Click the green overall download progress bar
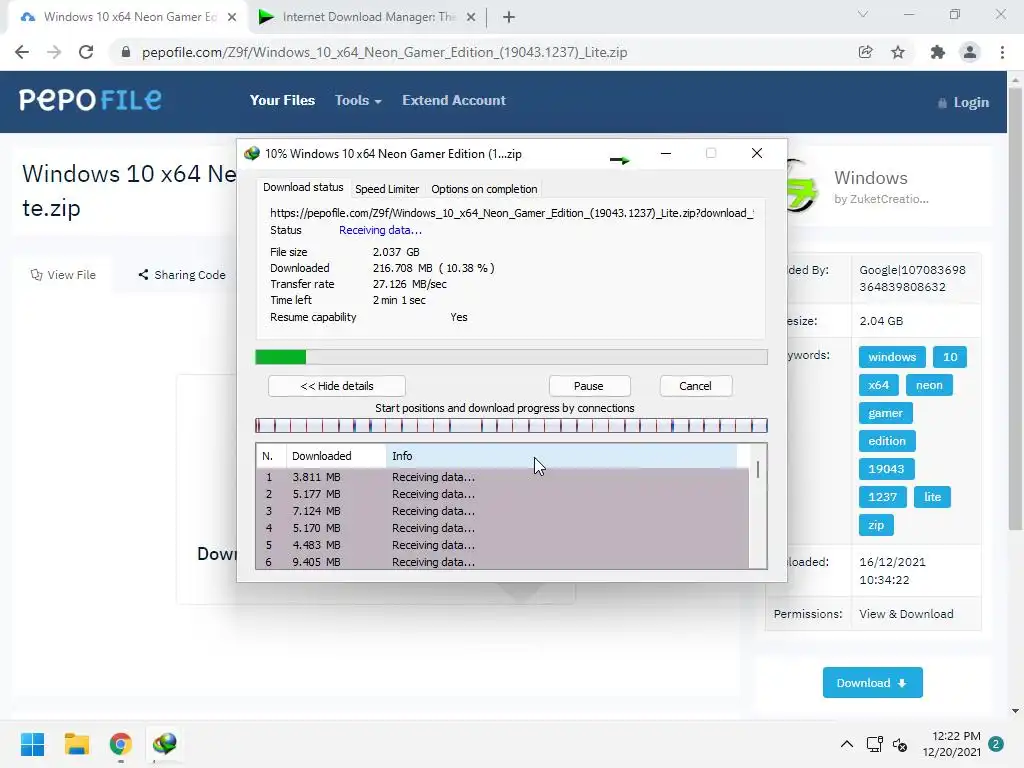Screen dimensions: 1024x768 pyautogui.click(x=511, y=357)
